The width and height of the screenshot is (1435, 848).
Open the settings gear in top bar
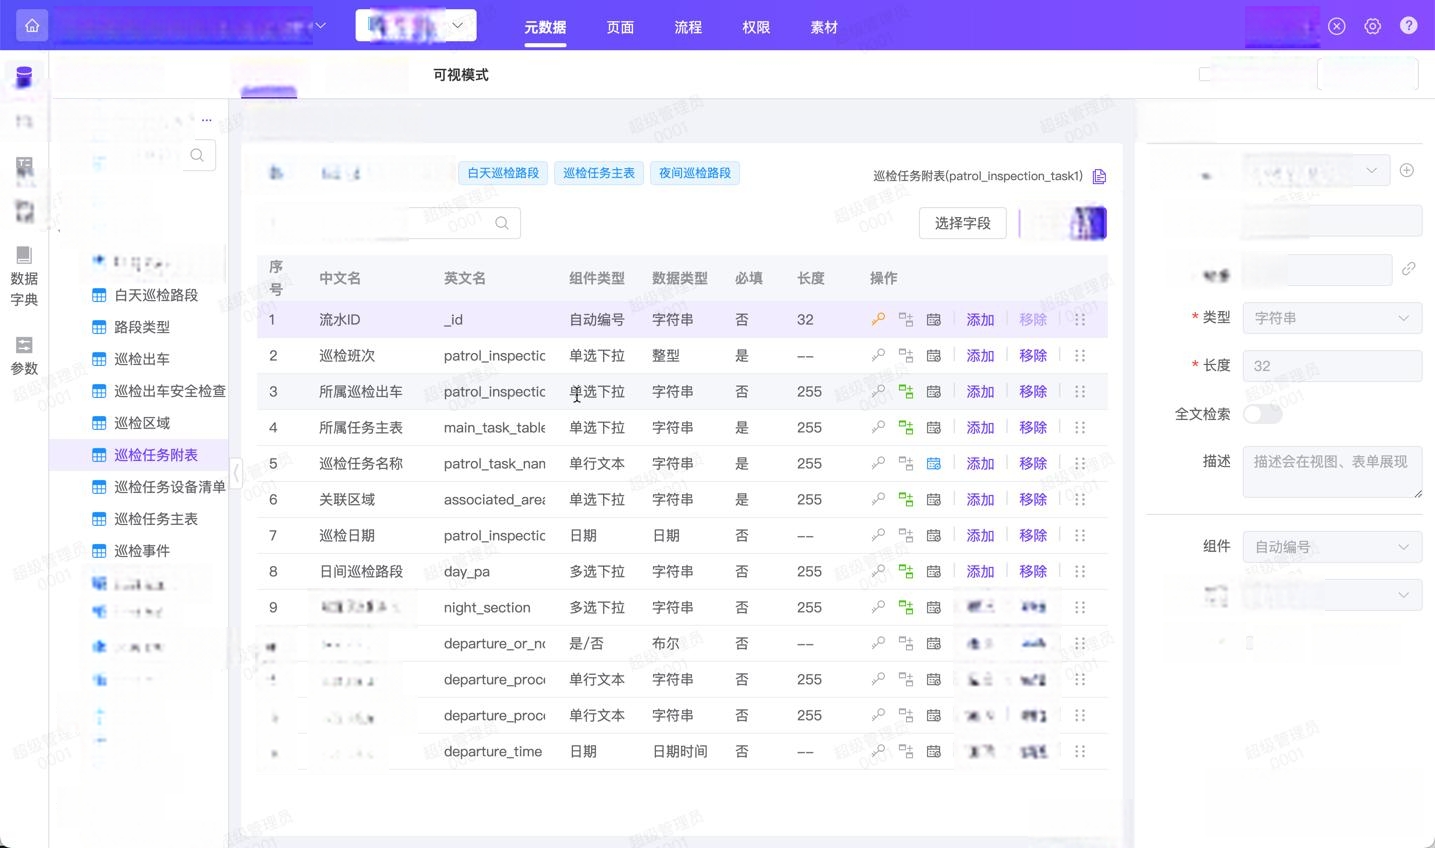click(x=1372, y=27)
